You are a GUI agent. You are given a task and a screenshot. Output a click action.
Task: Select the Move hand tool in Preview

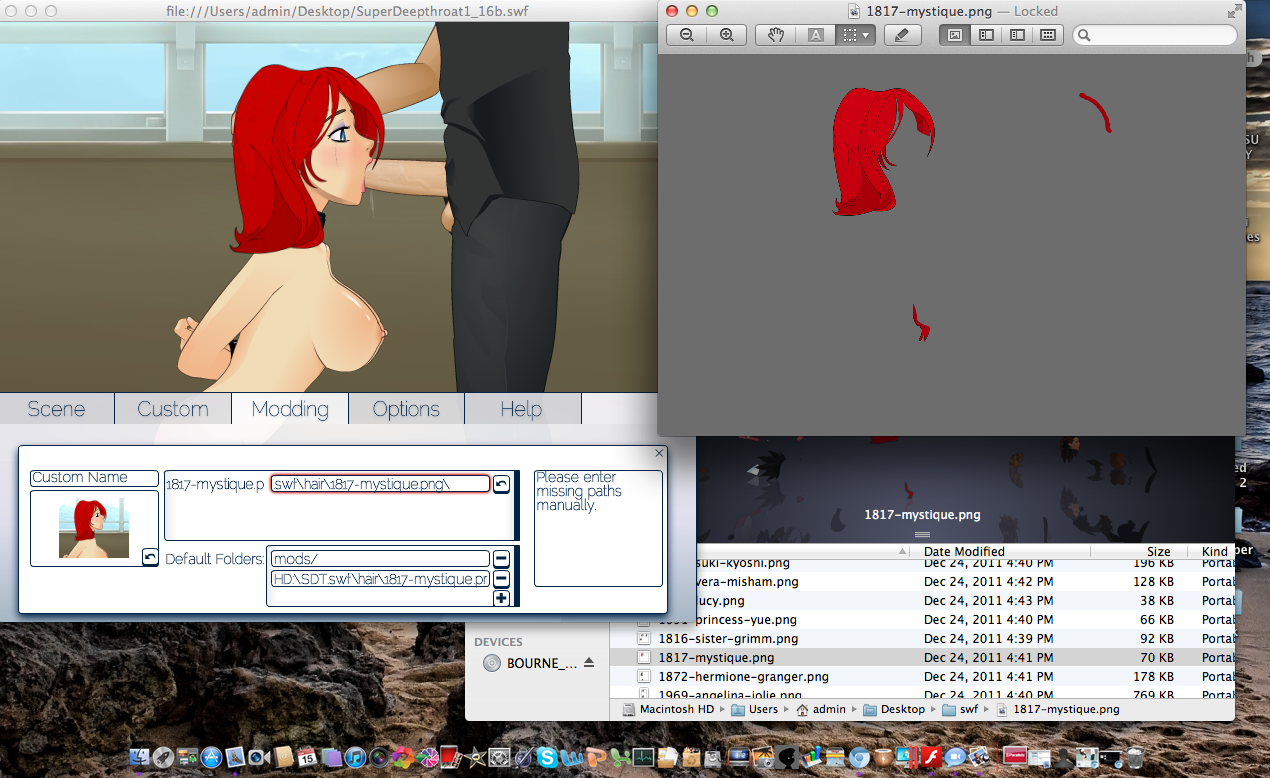pos(775,35)
